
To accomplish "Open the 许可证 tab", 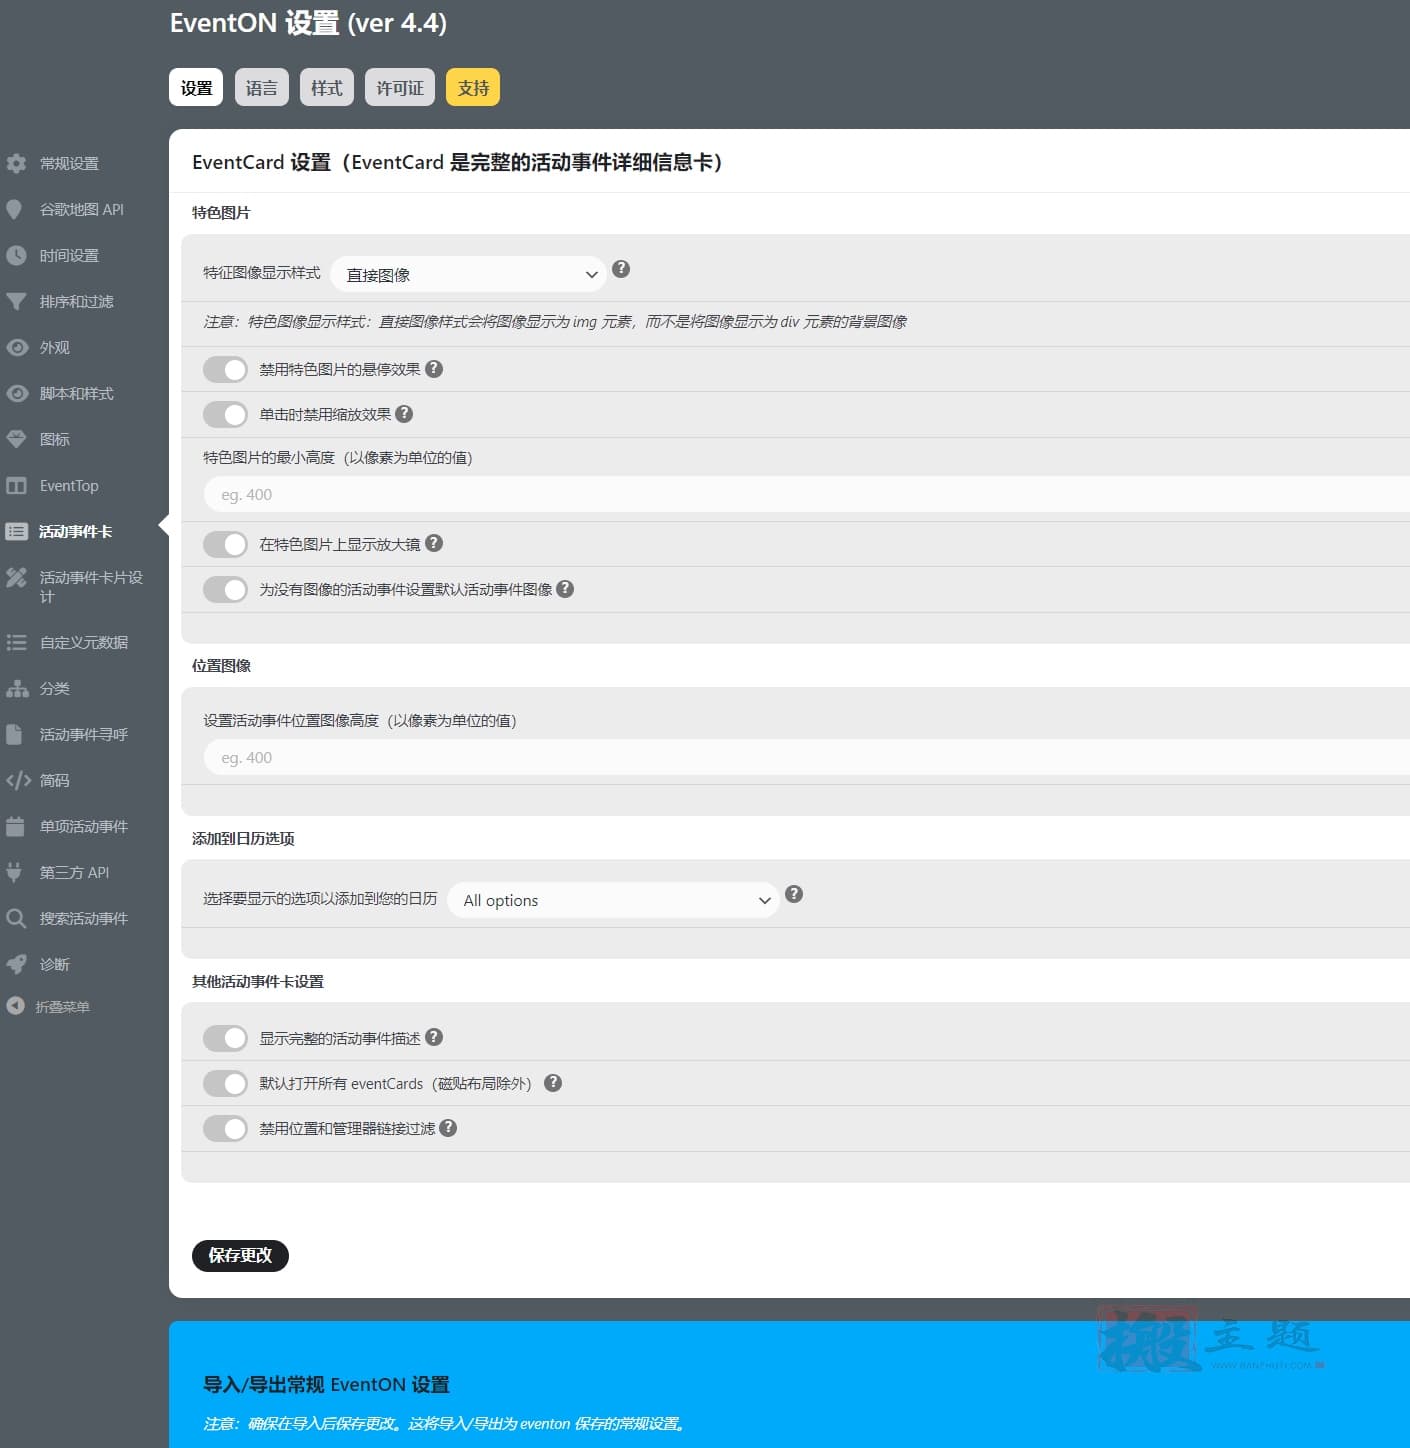I will click(400, 87).
